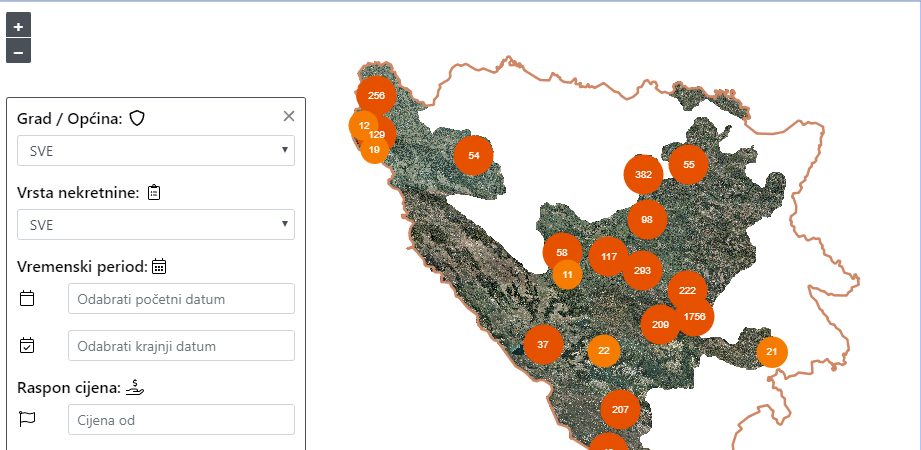Focus the 'Odabrati krajnji datum' field
Image resolution: width=921 pixels, height=450 pixels.
tap(181, 346)
